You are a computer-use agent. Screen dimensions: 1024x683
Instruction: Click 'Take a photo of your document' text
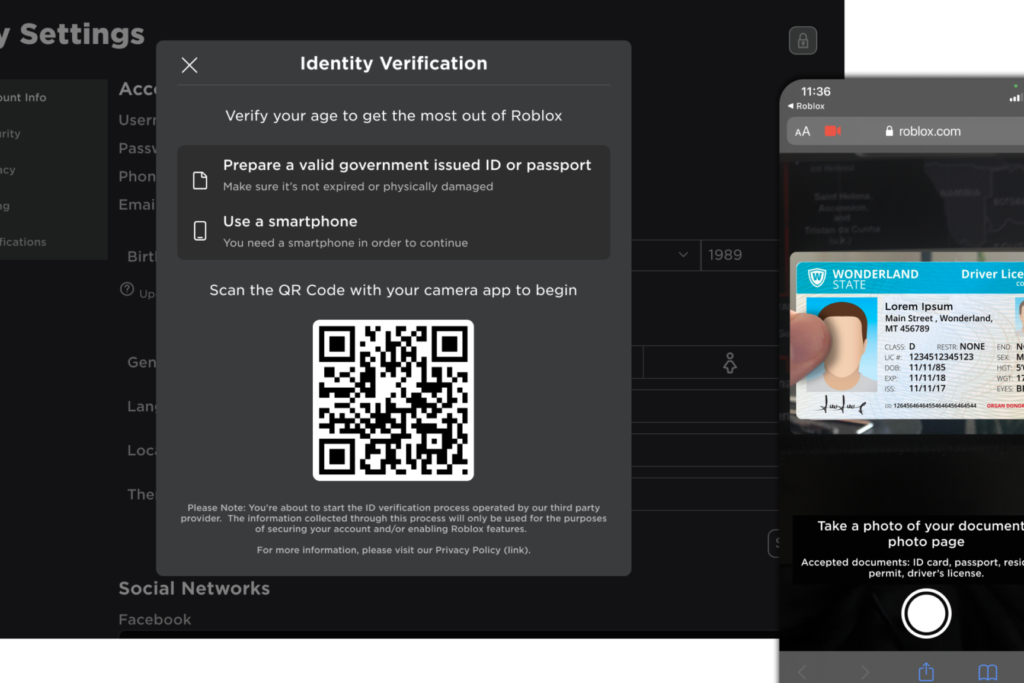coord(921,533)
